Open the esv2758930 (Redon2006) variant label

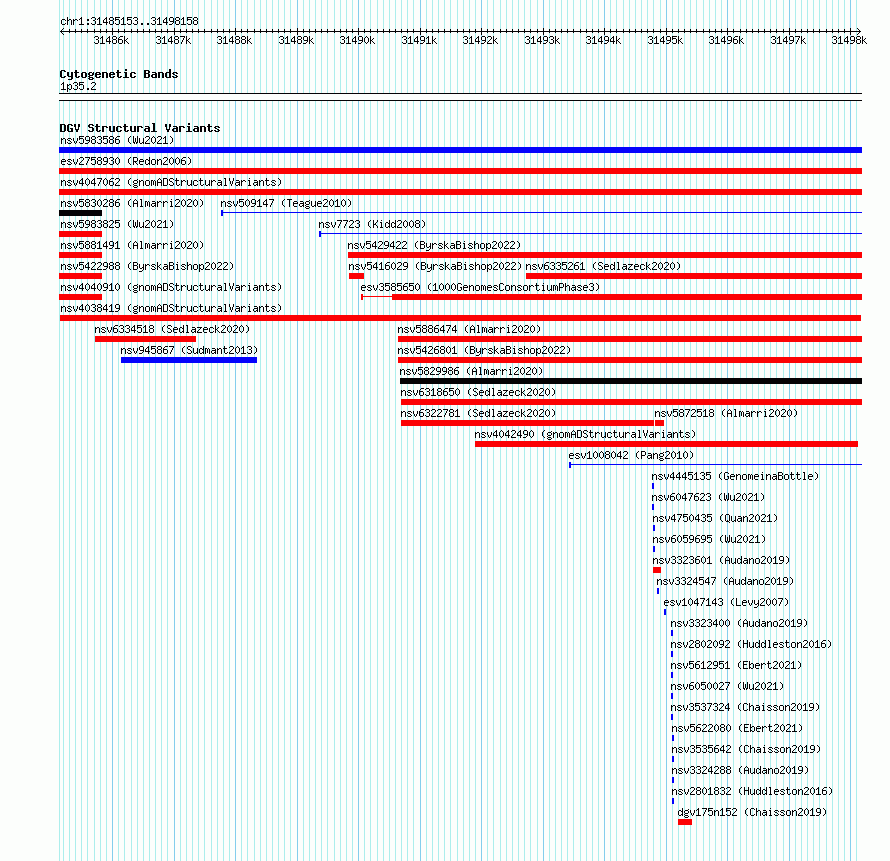click(x=126, y=161)
